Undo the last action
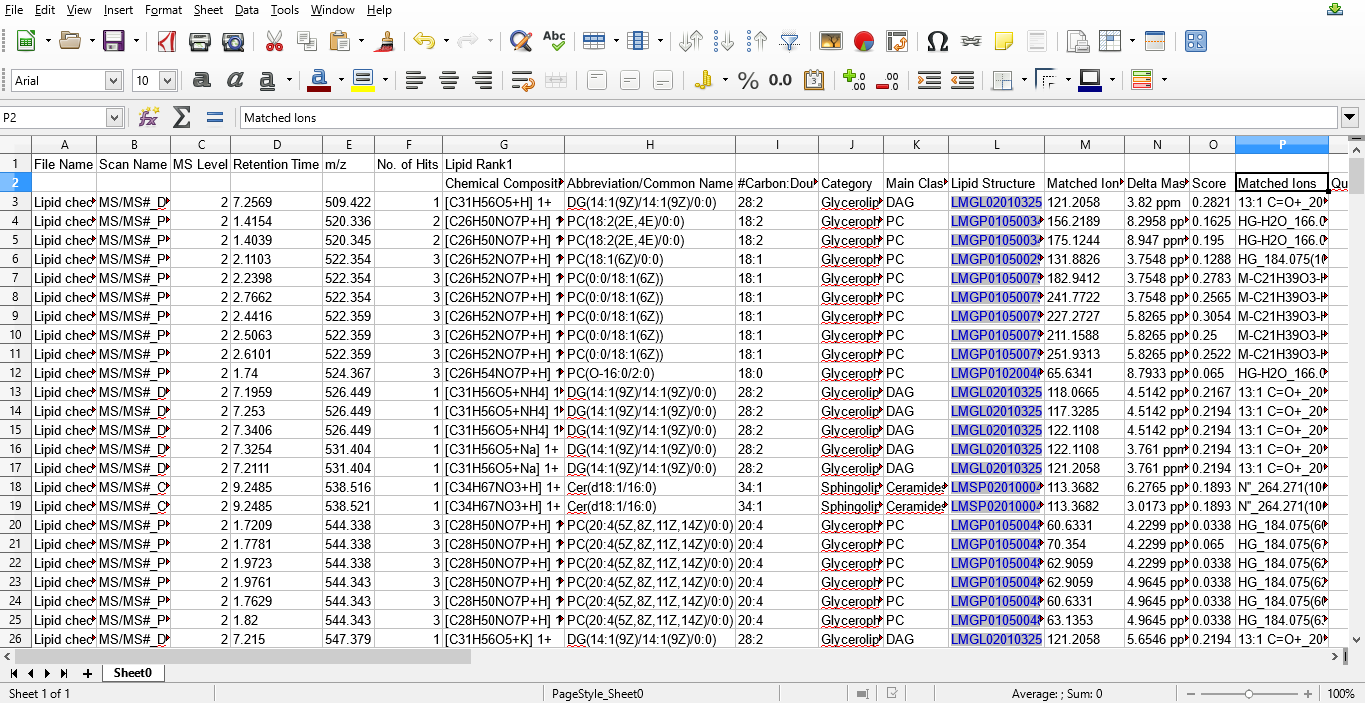 pos(424,41)
